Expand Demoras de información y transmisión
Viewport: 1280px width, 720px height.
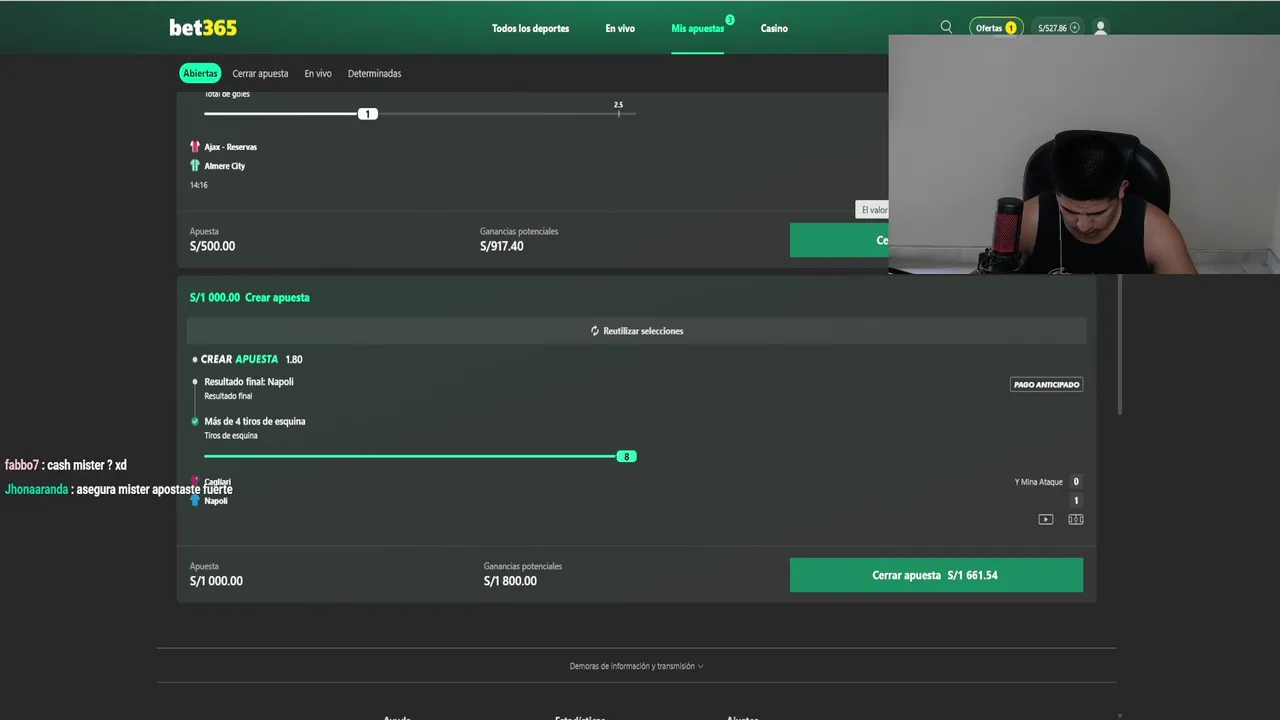click(x=636, y=666)
